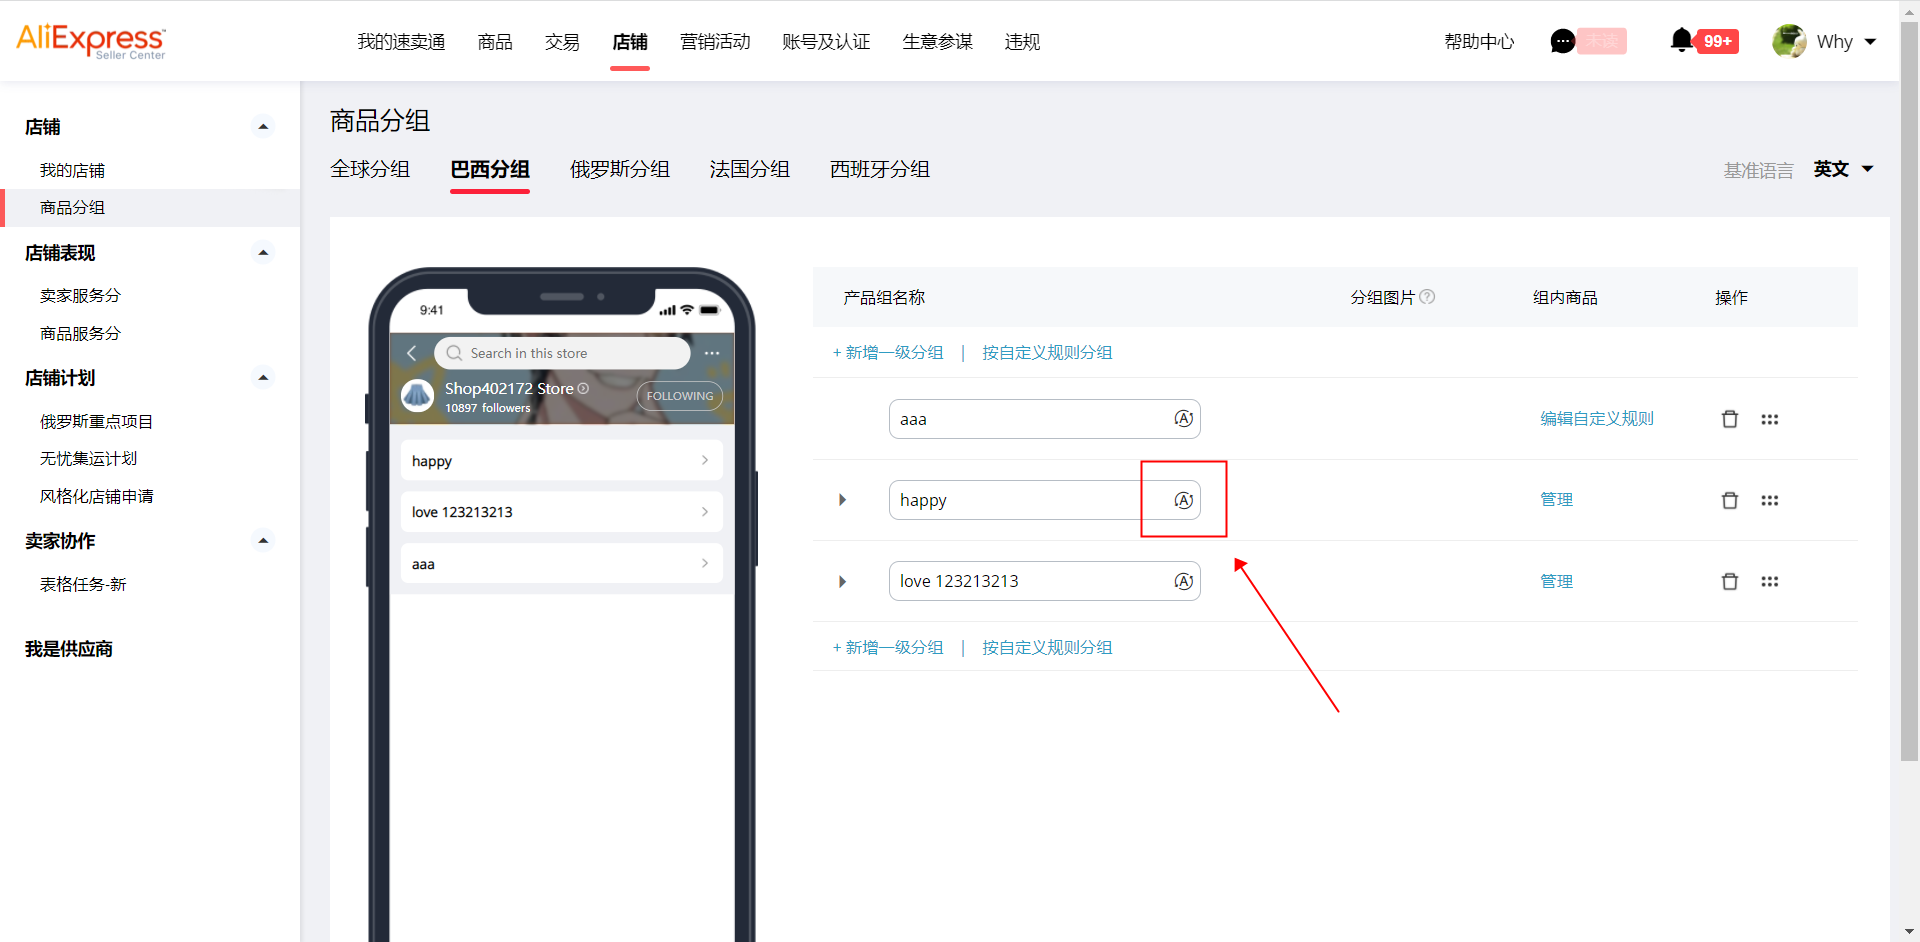Viewport: 1920px width, 942px height.
Task: Open 交易 in top navigation
Action: click(x=562, y=42)
